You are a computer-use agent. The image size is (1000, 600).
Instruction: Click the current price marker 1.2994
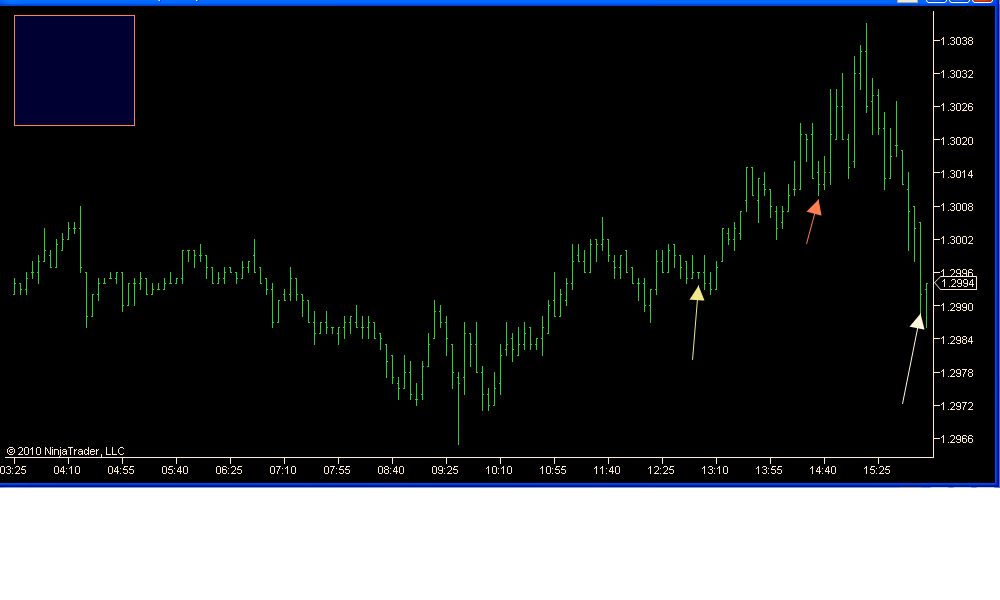pos(957,283)
